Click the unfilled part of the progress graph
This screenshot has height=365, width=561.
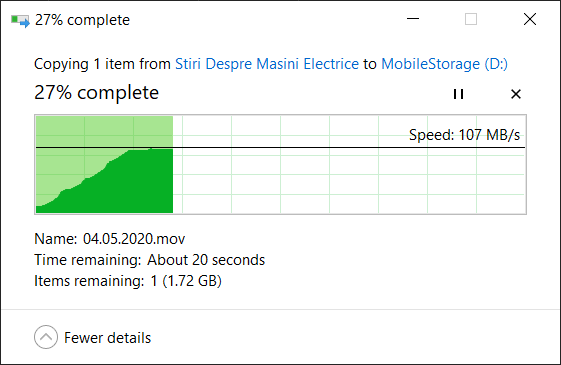coord(349,179)
